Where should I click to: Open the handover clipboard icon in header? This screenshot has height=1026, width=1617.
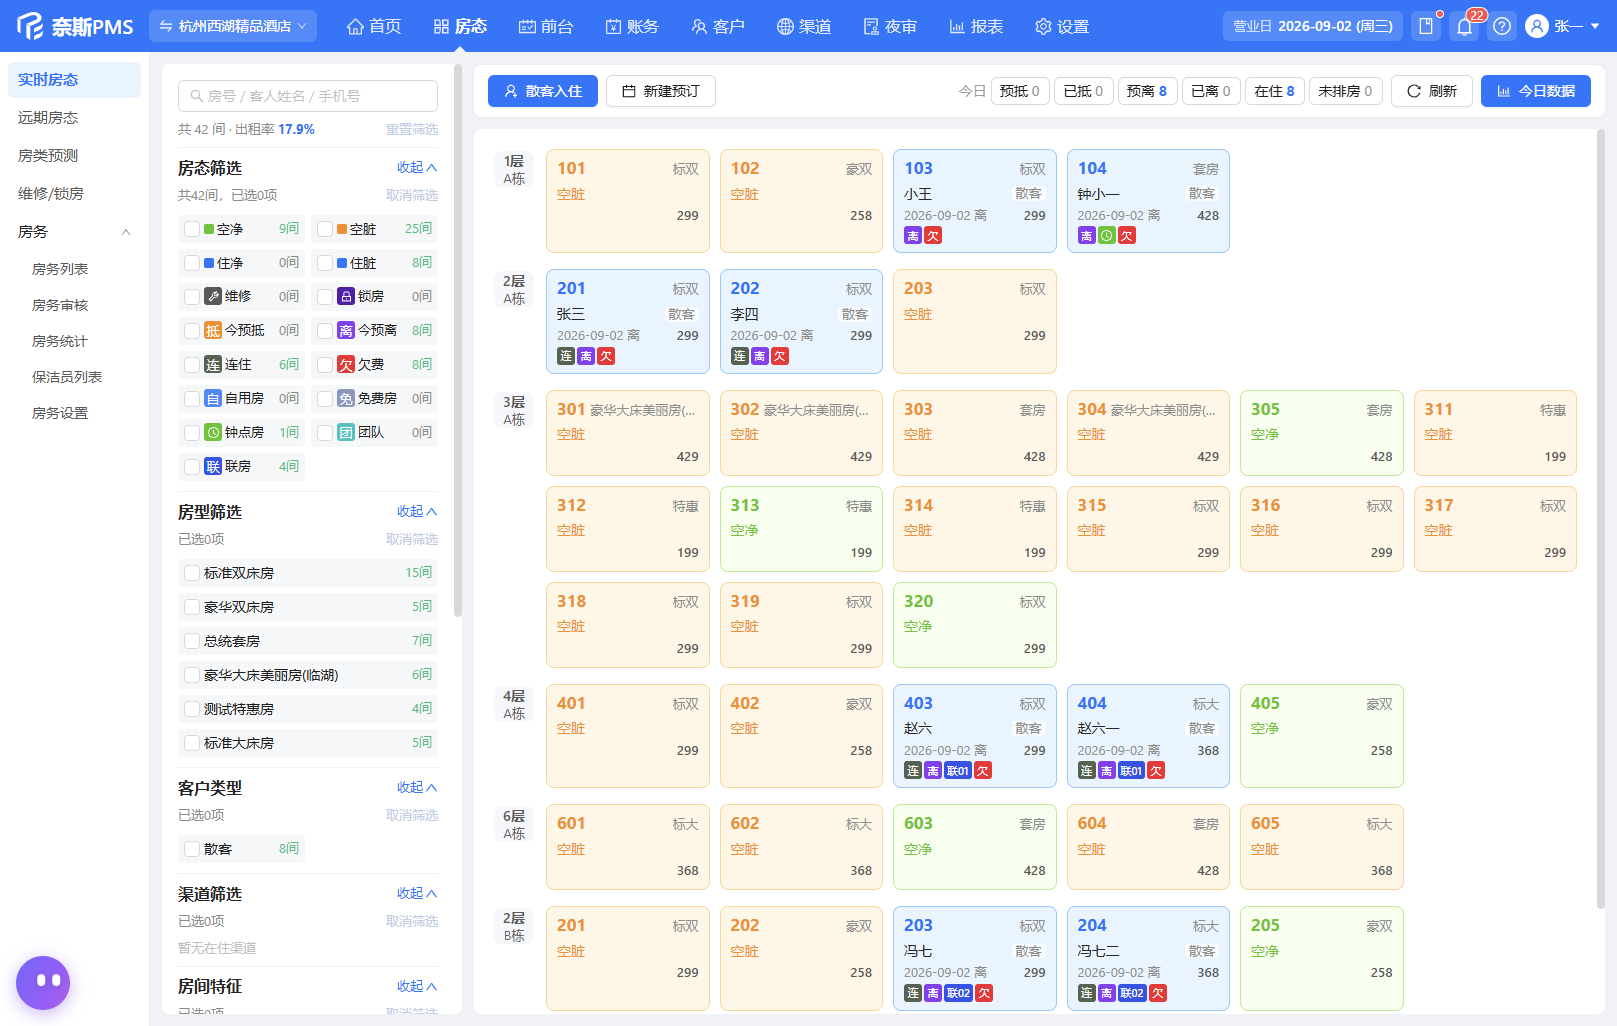pyautogui.click(x=1426, y=26)
